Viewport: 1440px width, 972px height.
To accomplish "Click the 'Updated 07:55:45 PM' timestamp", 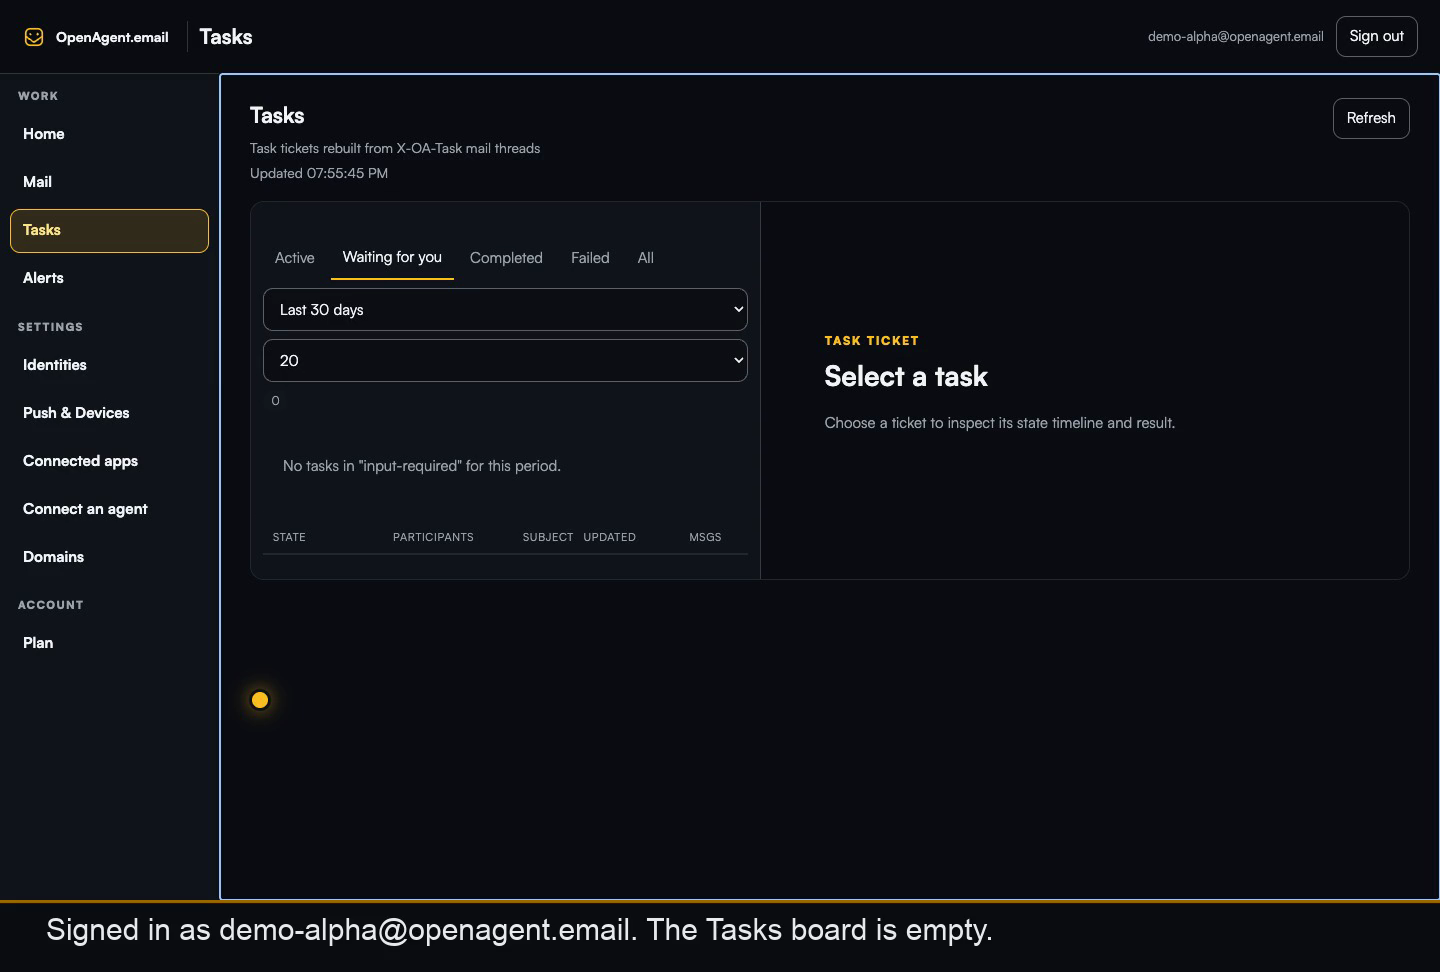I will pos(319,173).
